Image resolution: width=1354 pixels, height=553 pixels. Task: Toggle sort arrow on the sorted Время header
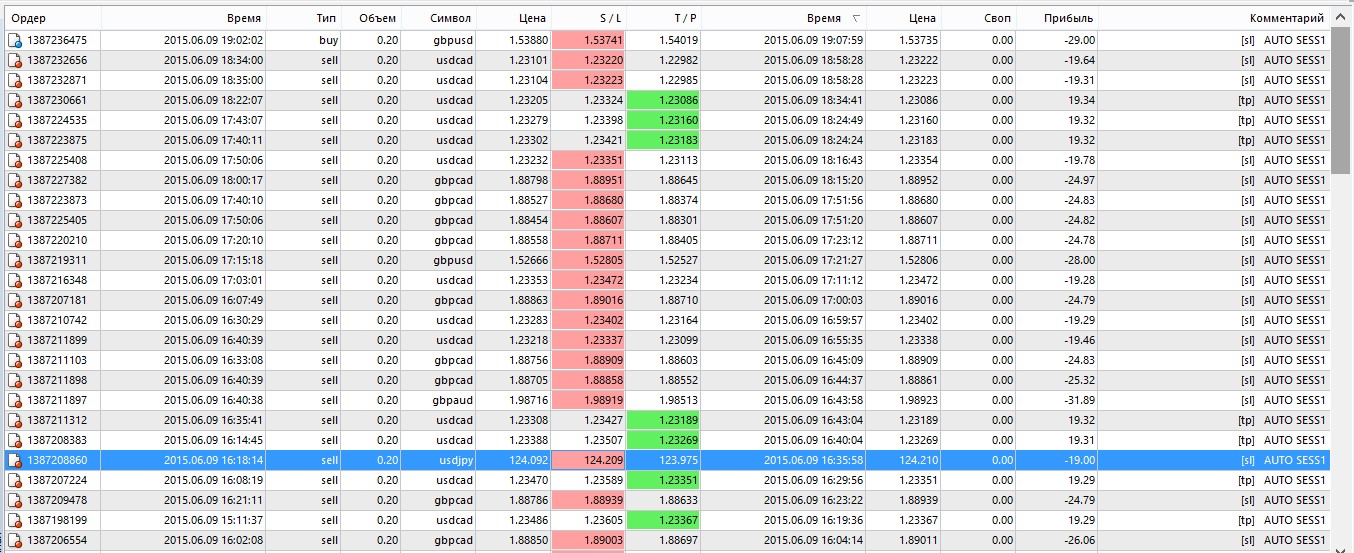855,19
